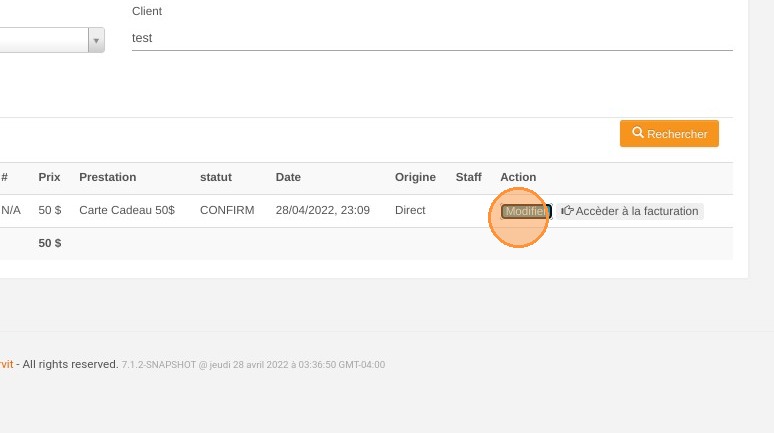
Task: Select the Carte Cadeau 50$ cell
Action: (x=127, y=210)
